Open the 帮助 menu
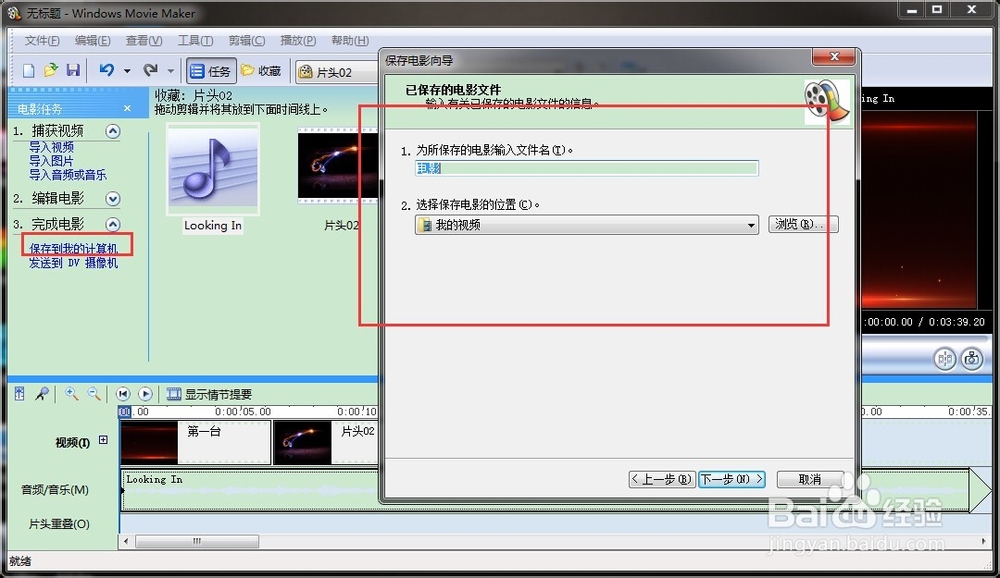Viewport: 1000px width, 578px height. (x=349, y=41)
